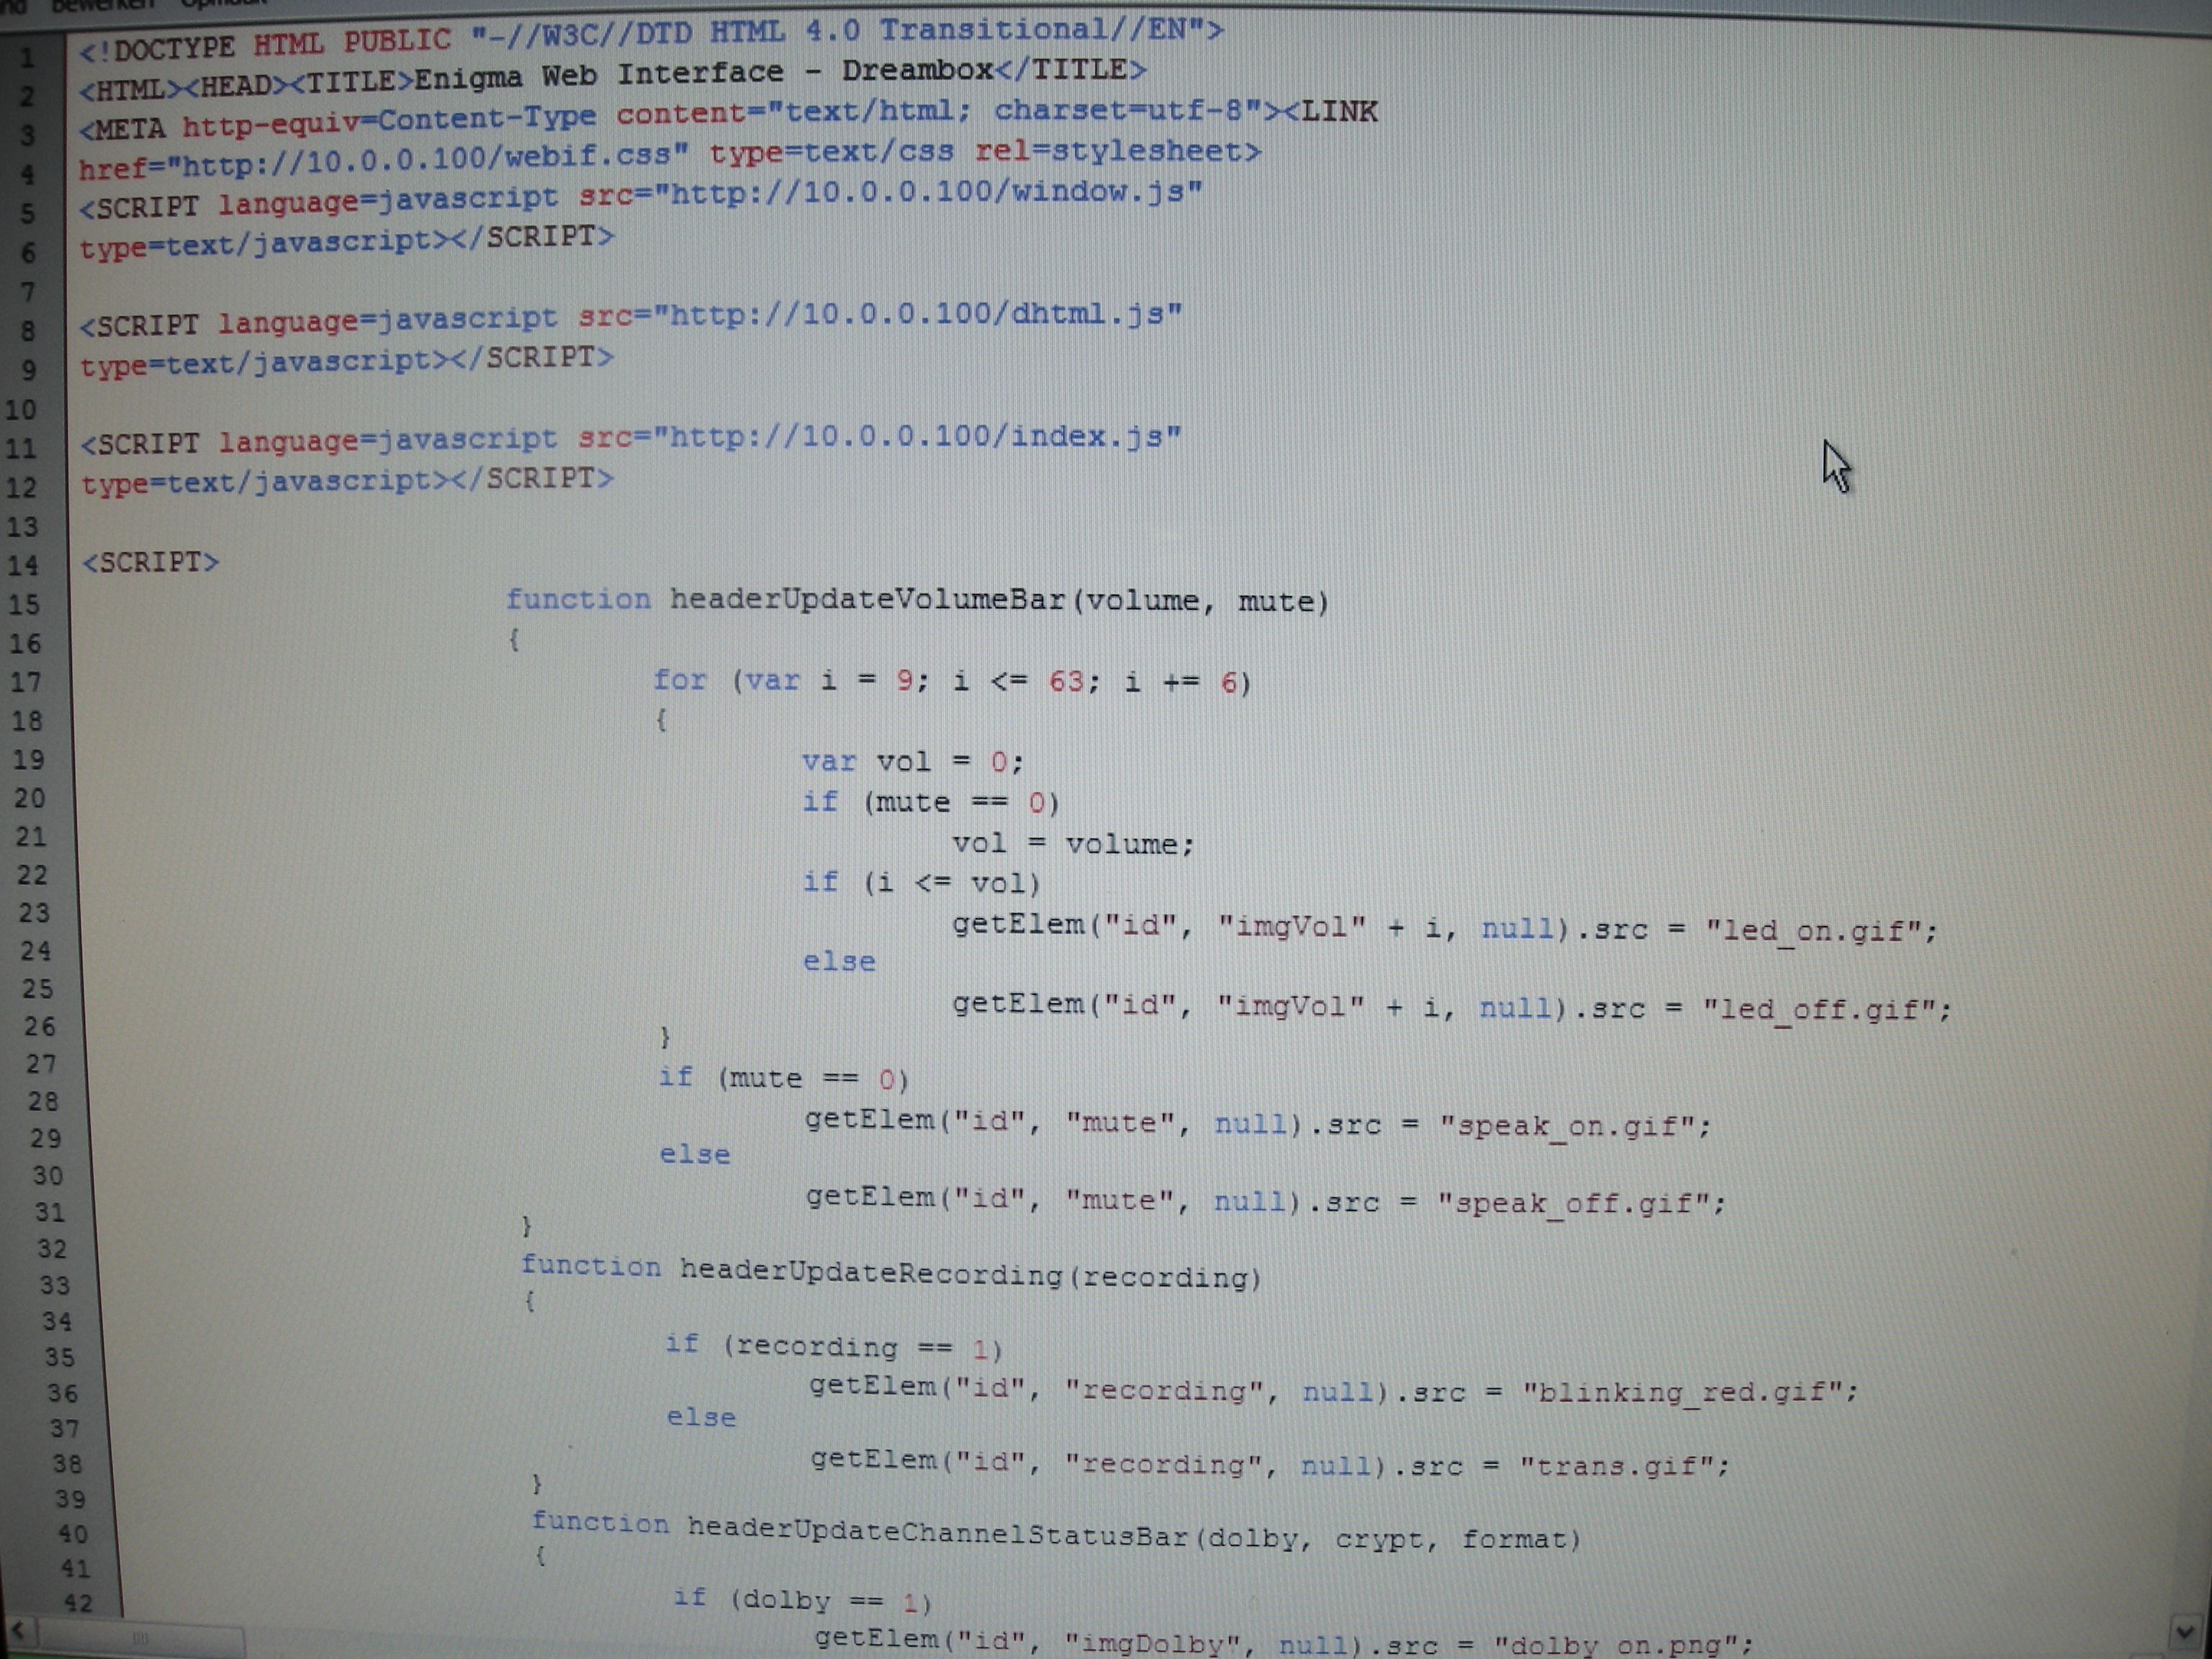Click line number 42 in the gutter
2212x1659 pixels.
78,1603
